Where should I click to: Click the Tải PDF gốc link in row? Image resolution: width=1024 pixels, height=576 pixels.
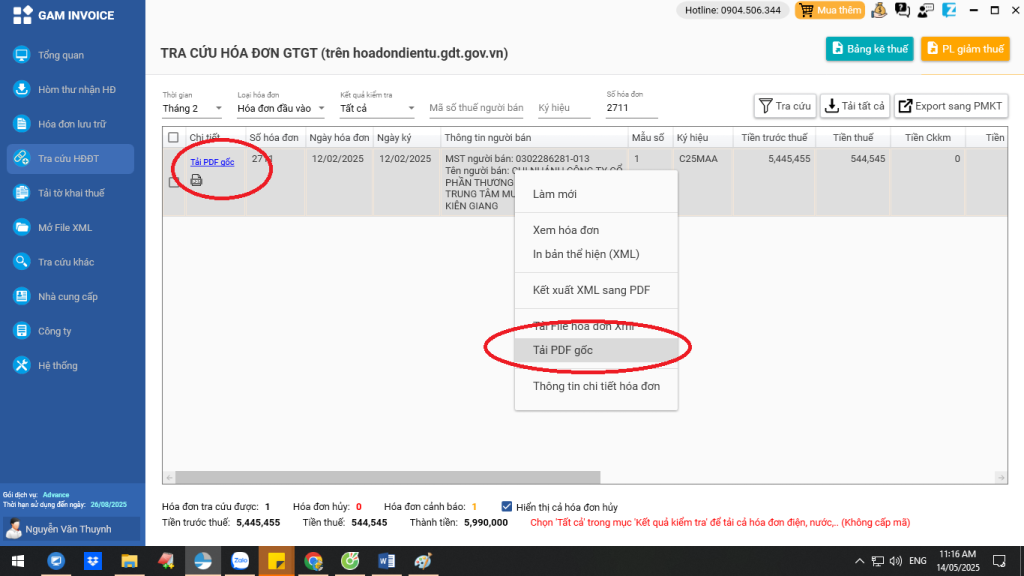point(212,162)
